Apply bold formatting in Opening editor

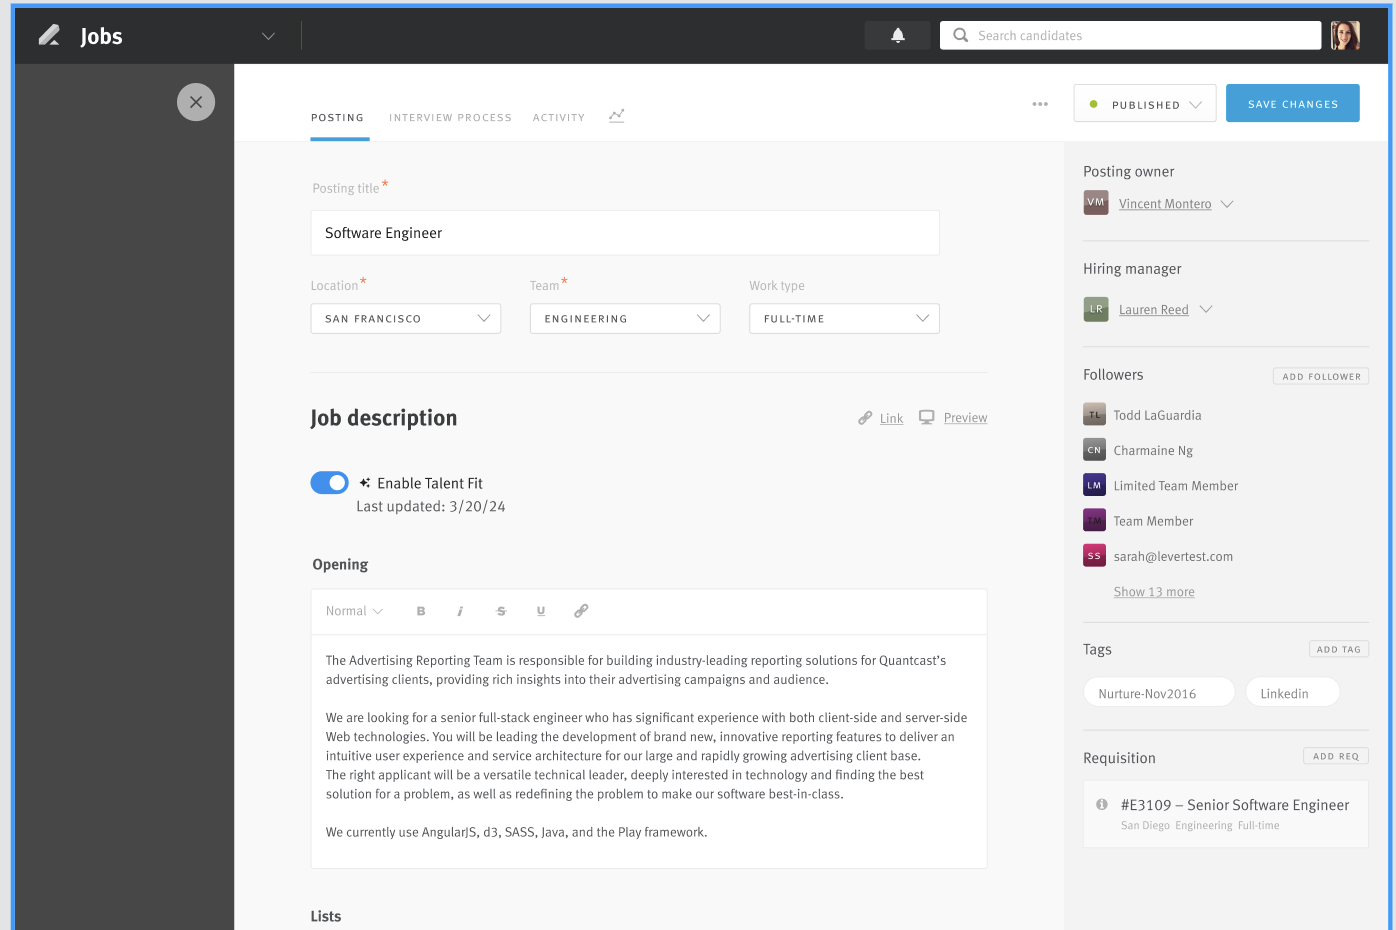click(x=421, y=611)
